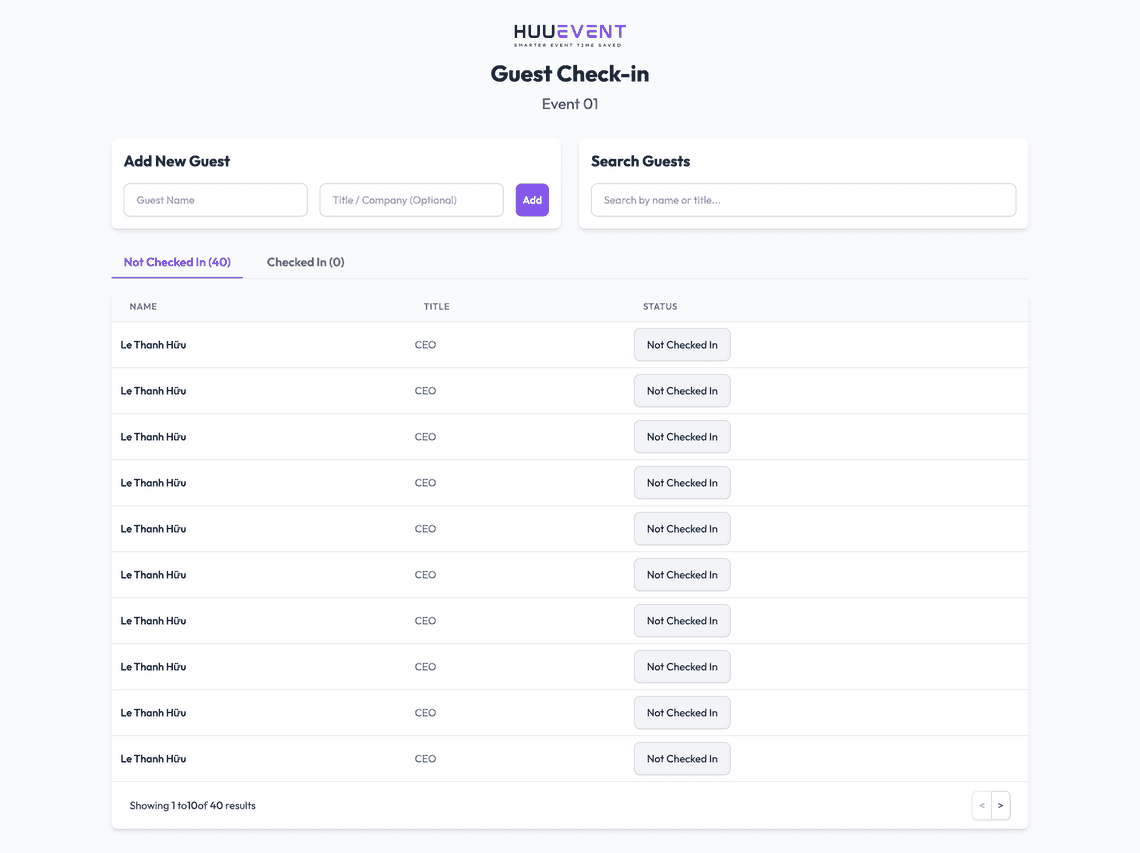Image resolution: width=1140 pixels, height=853 pixels.
Task: Switch to the Not Checked In (40) tab
Action: (x=177, y=262)
